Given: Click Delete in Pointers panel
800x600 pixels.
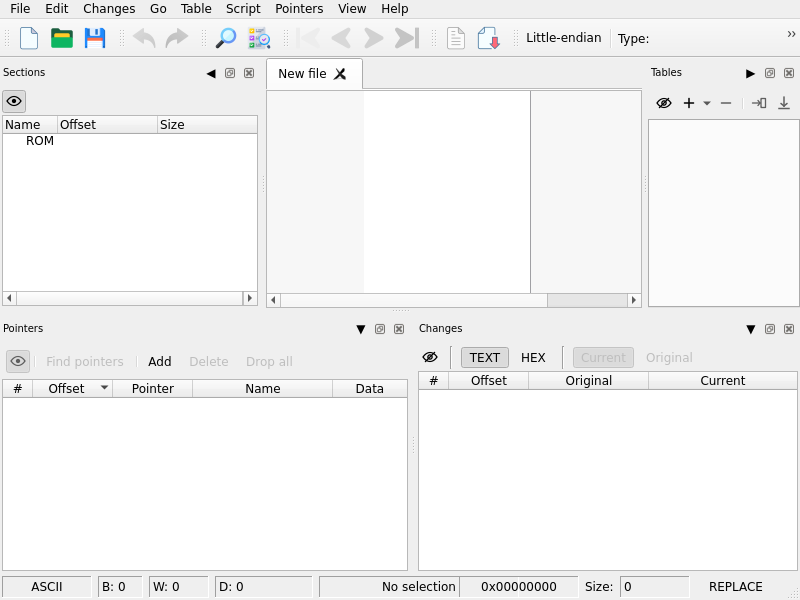Looking at the screenshot, I should pos(209,361).
